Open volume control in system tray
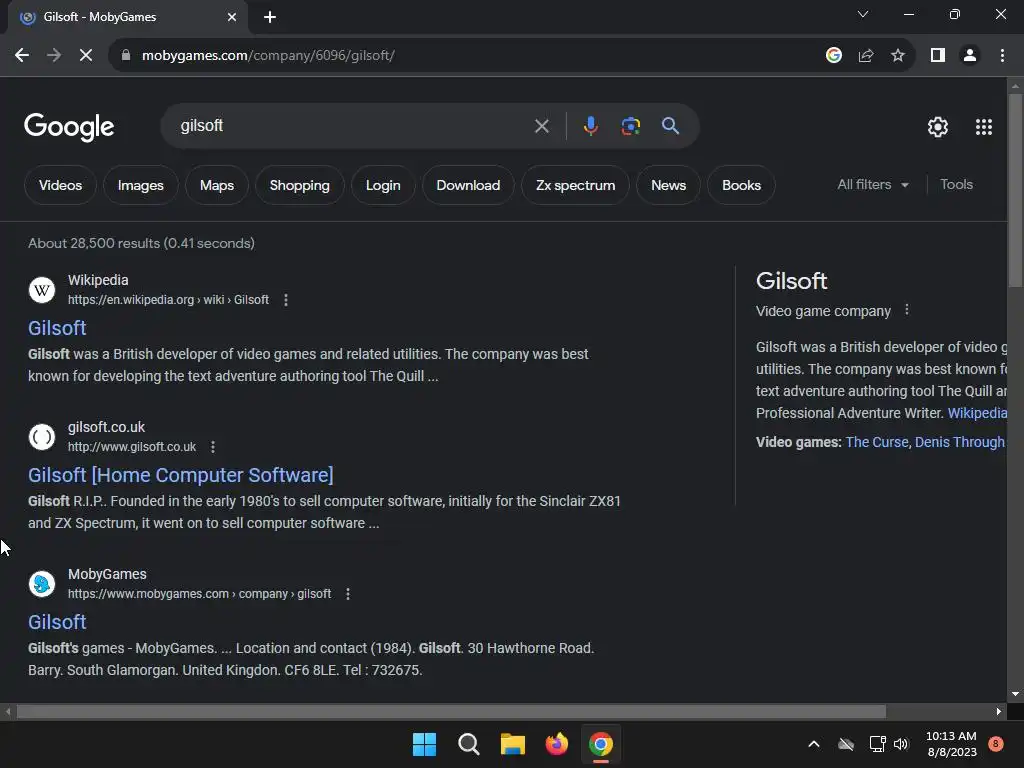The width and height of the screenshot is (1024, 768). (x=901, y=744)
